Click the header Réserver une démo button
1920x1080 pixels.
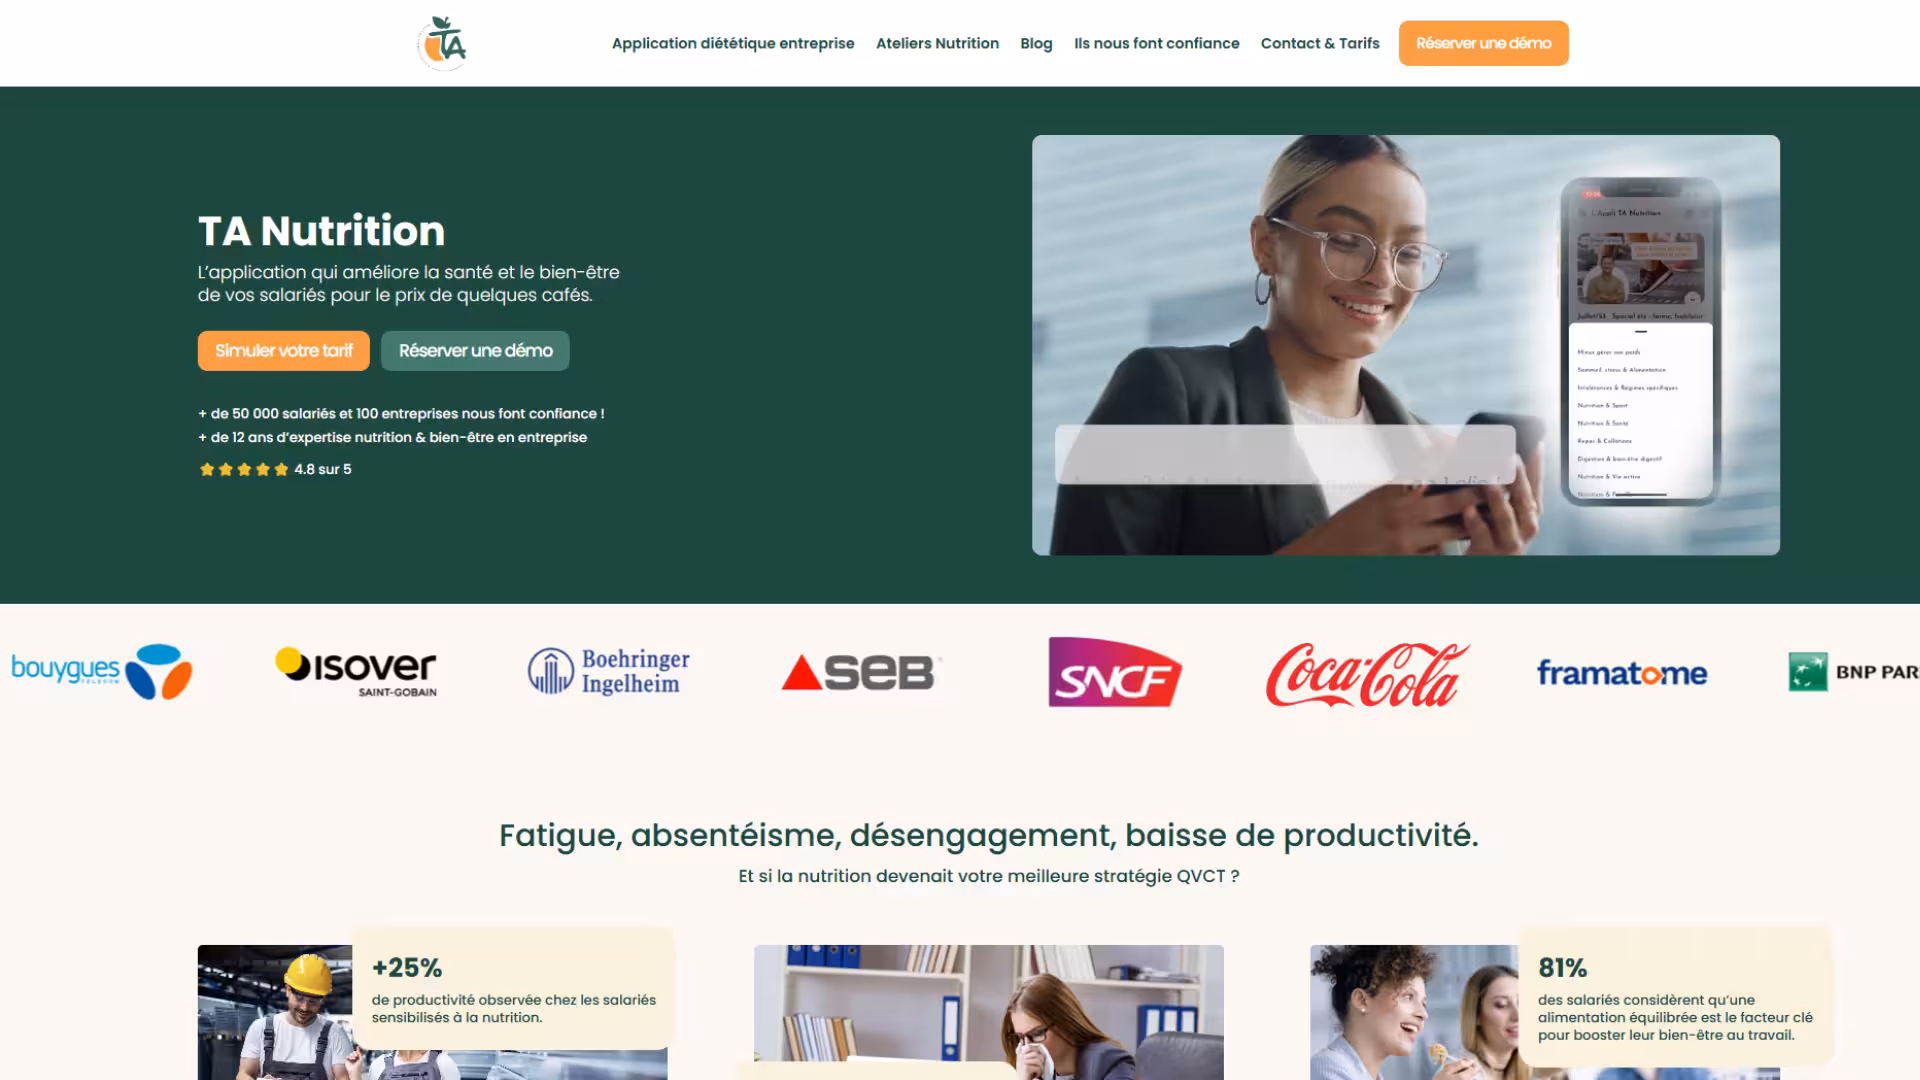[x=1483, y=43]
